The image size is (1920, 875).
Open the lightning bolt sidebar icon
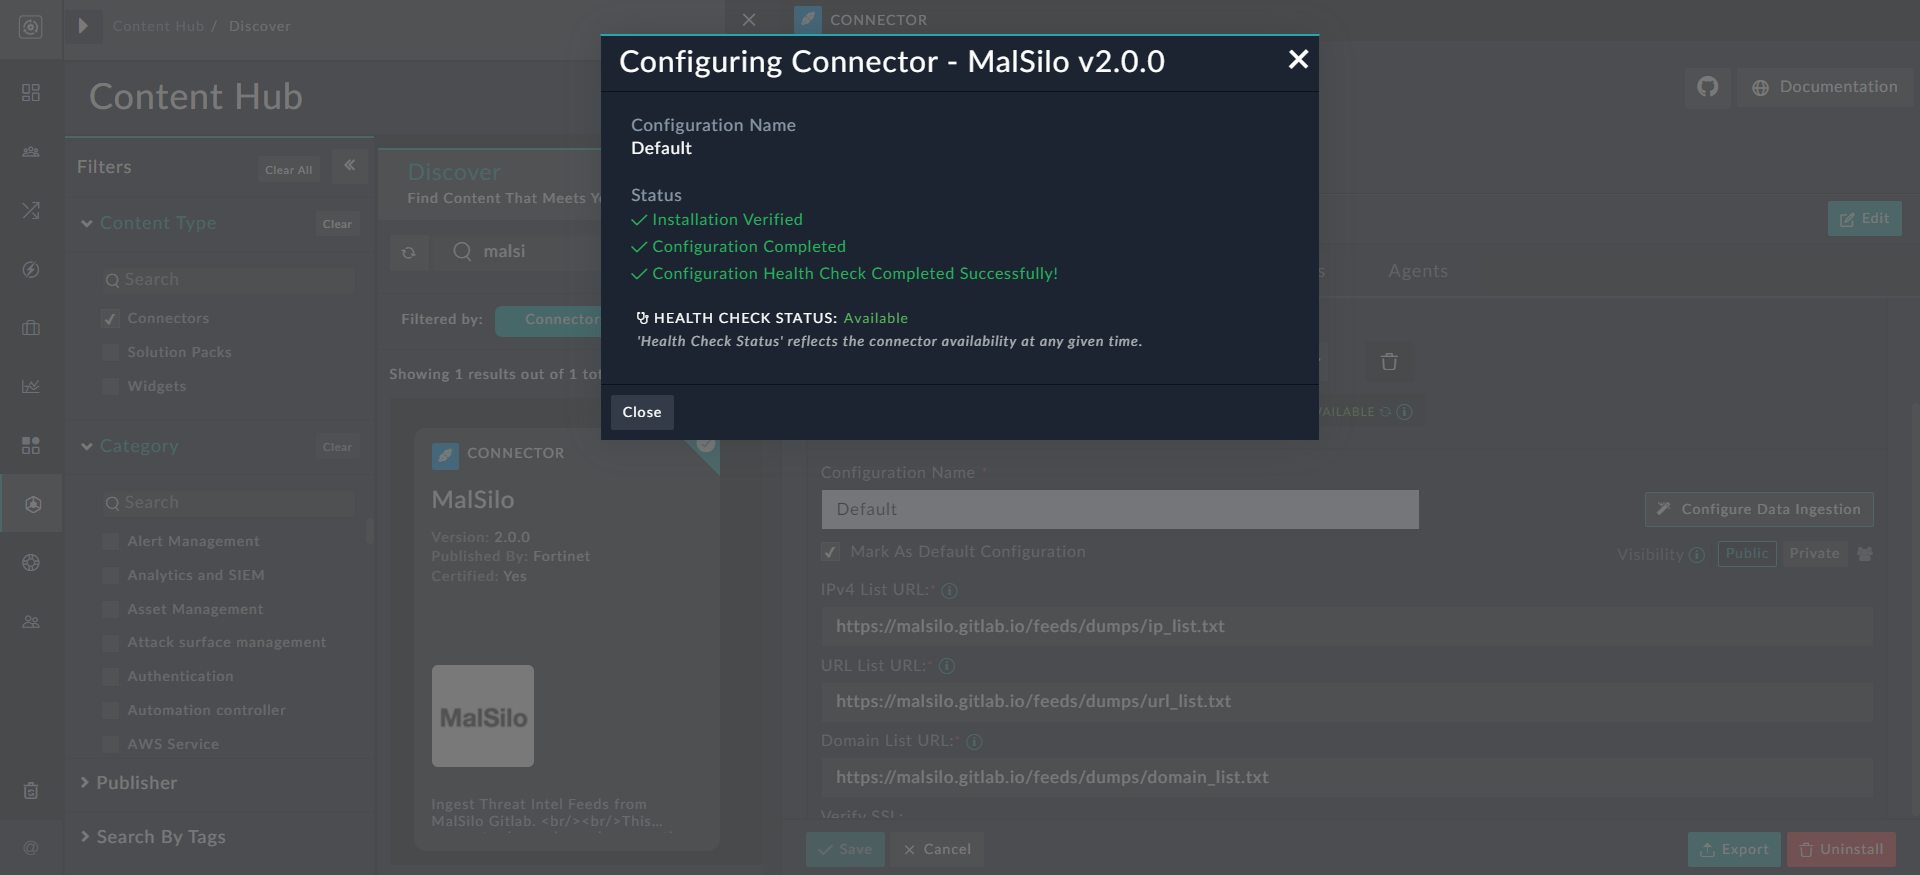coord(31,270)
